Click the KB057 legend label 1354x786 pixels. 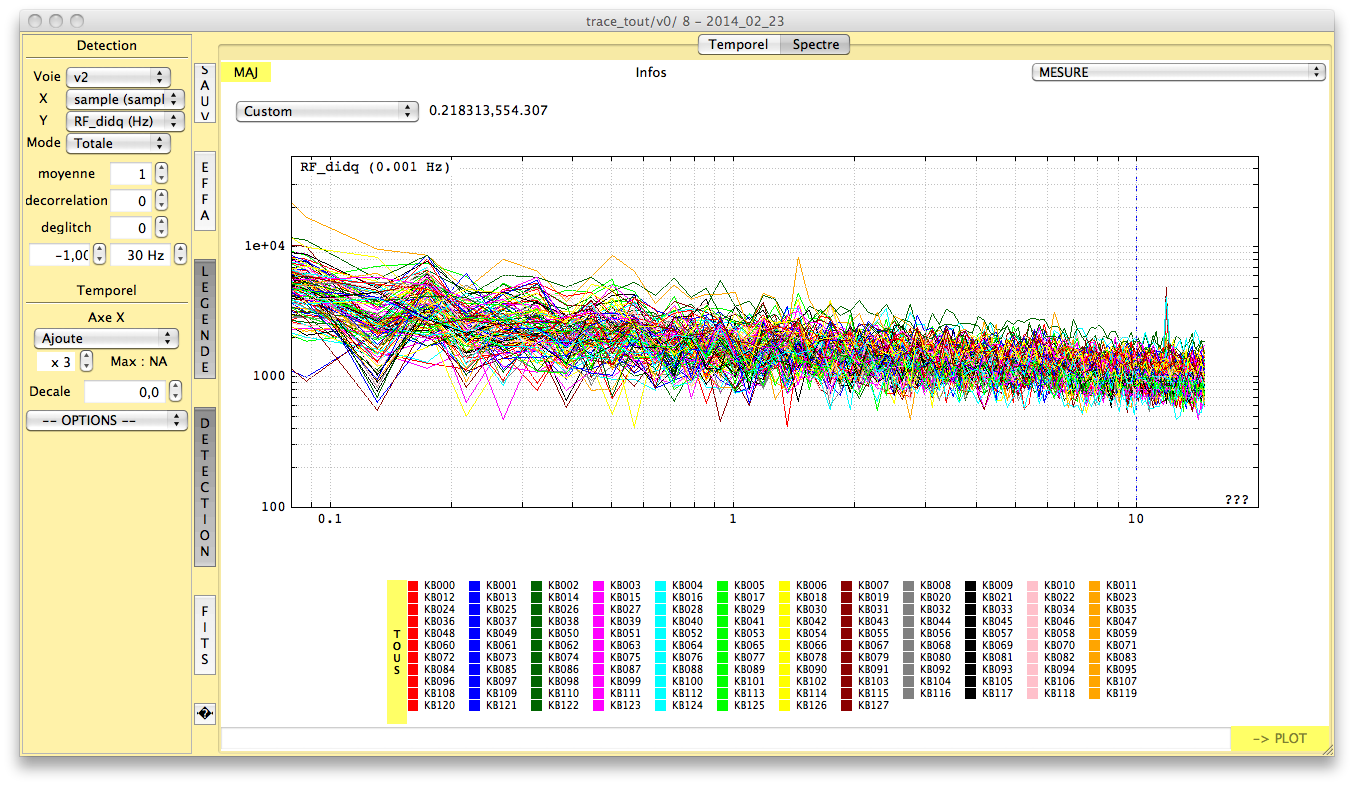pos(997,633)
